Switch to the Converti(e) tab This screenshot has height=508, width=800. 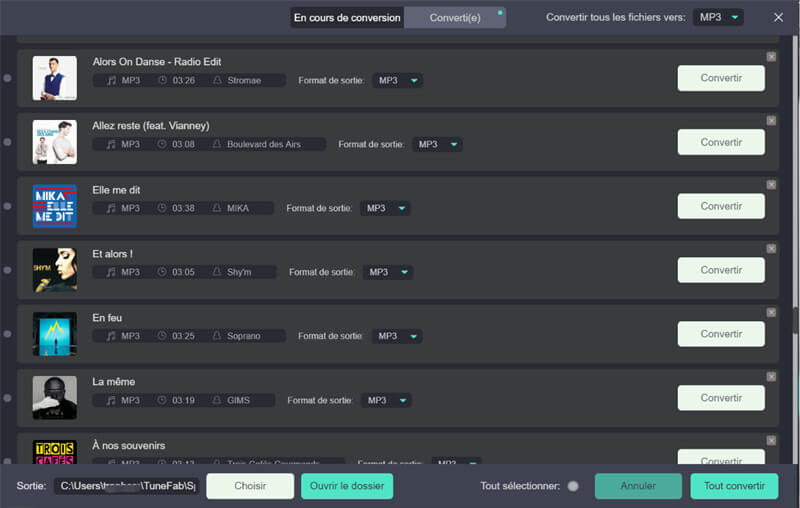455,18
